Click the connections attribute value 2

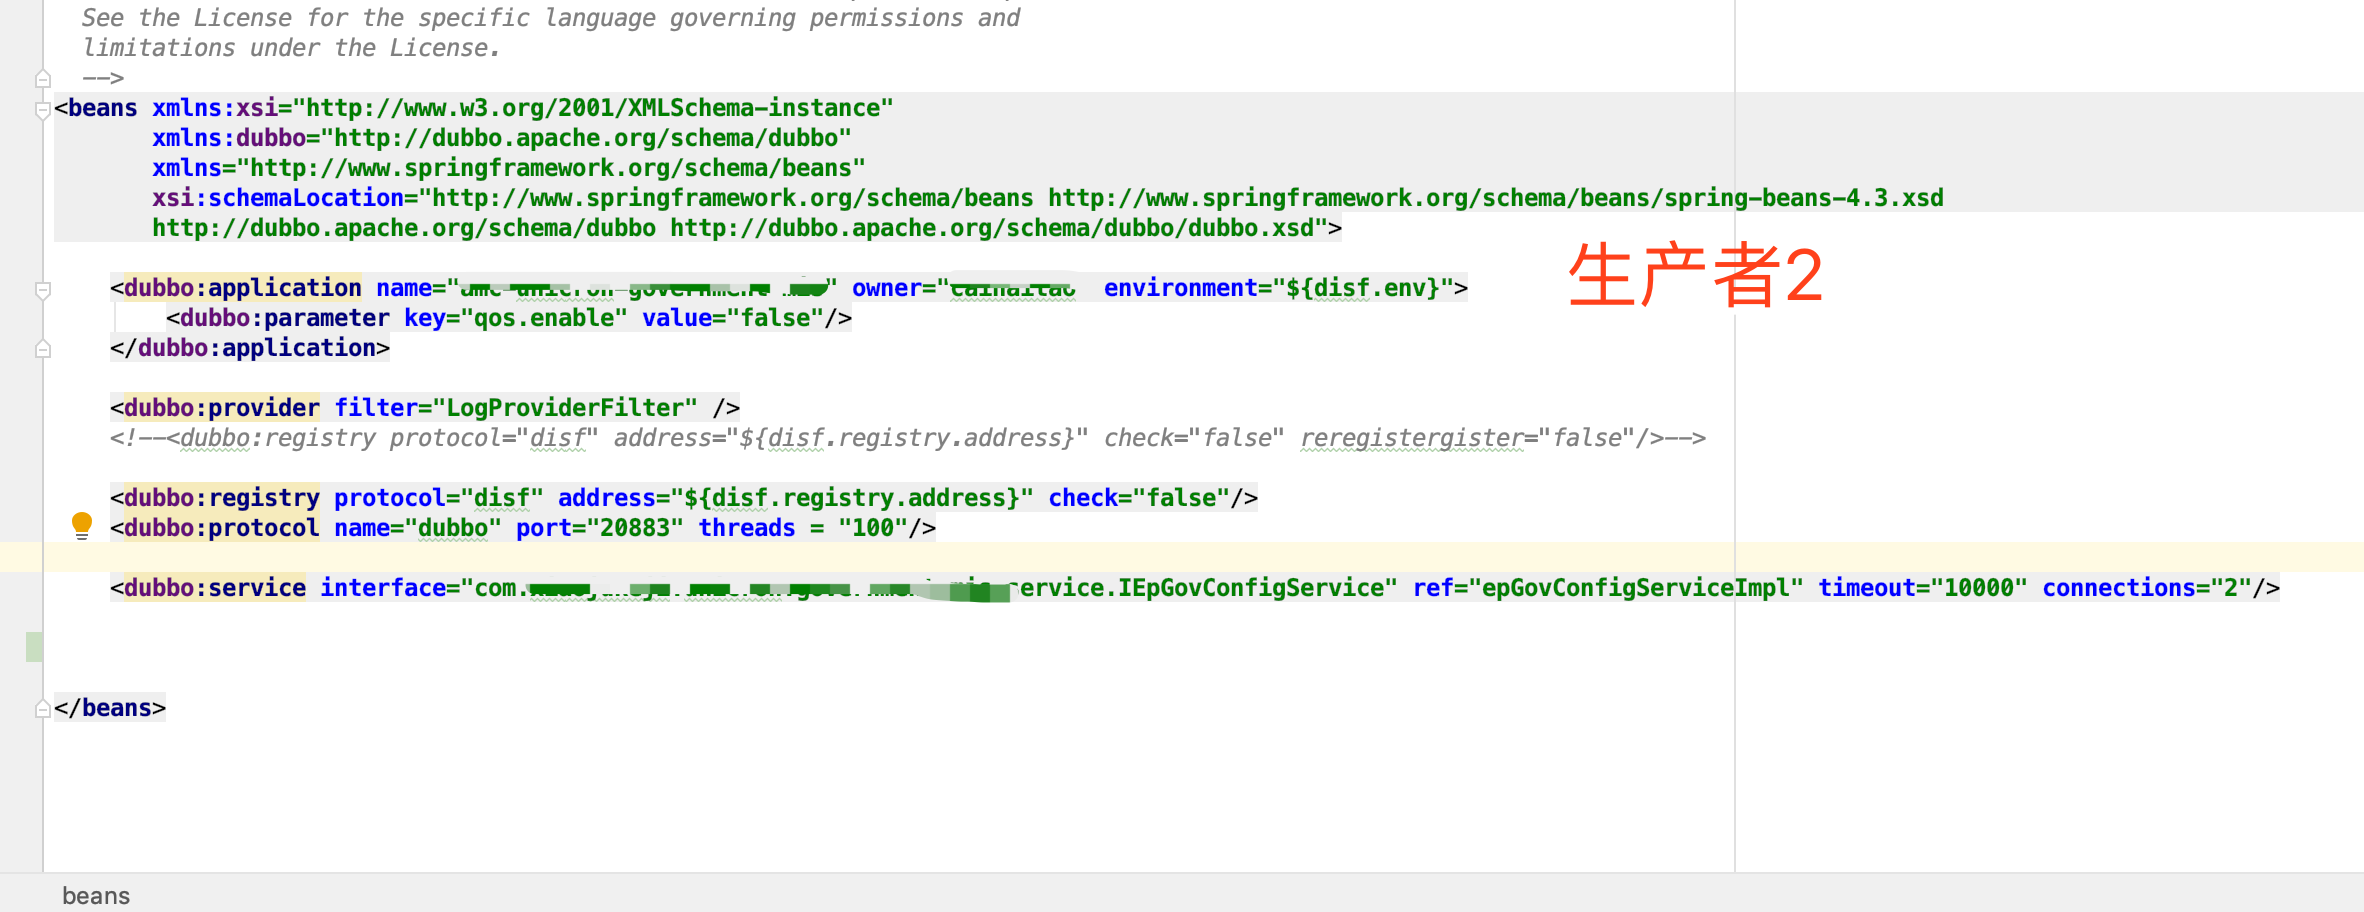pyautogui.click(x=2230, y=588)
